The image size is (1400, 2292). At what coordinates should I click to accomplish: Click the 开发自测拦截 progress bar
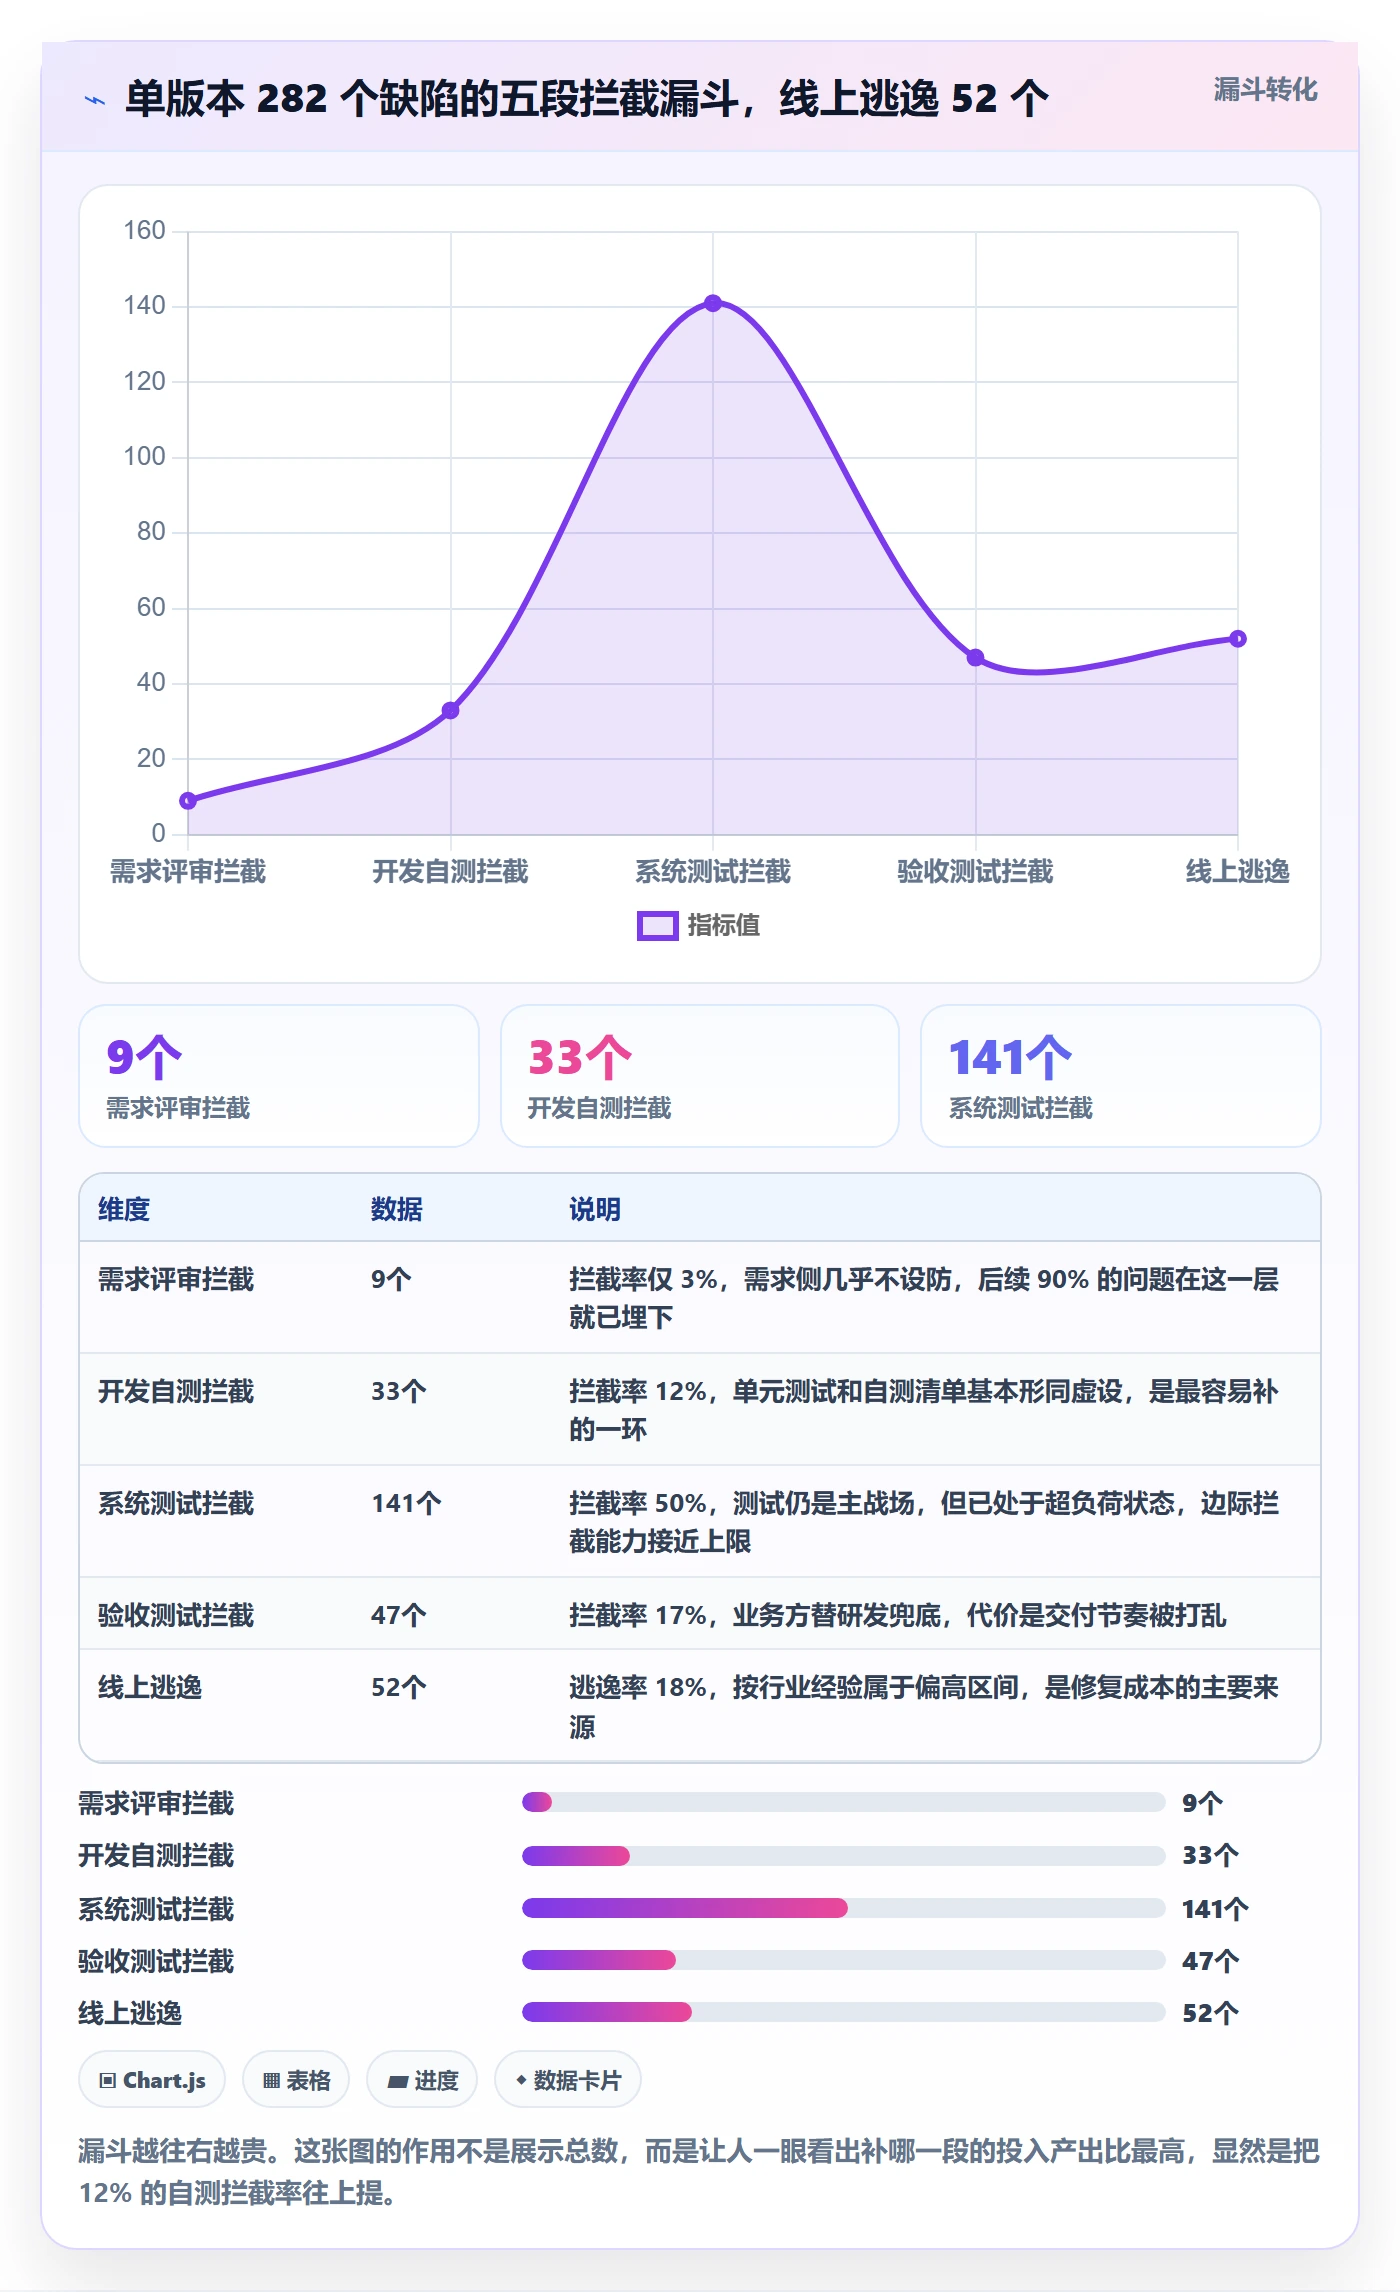tap(843, 1856)
